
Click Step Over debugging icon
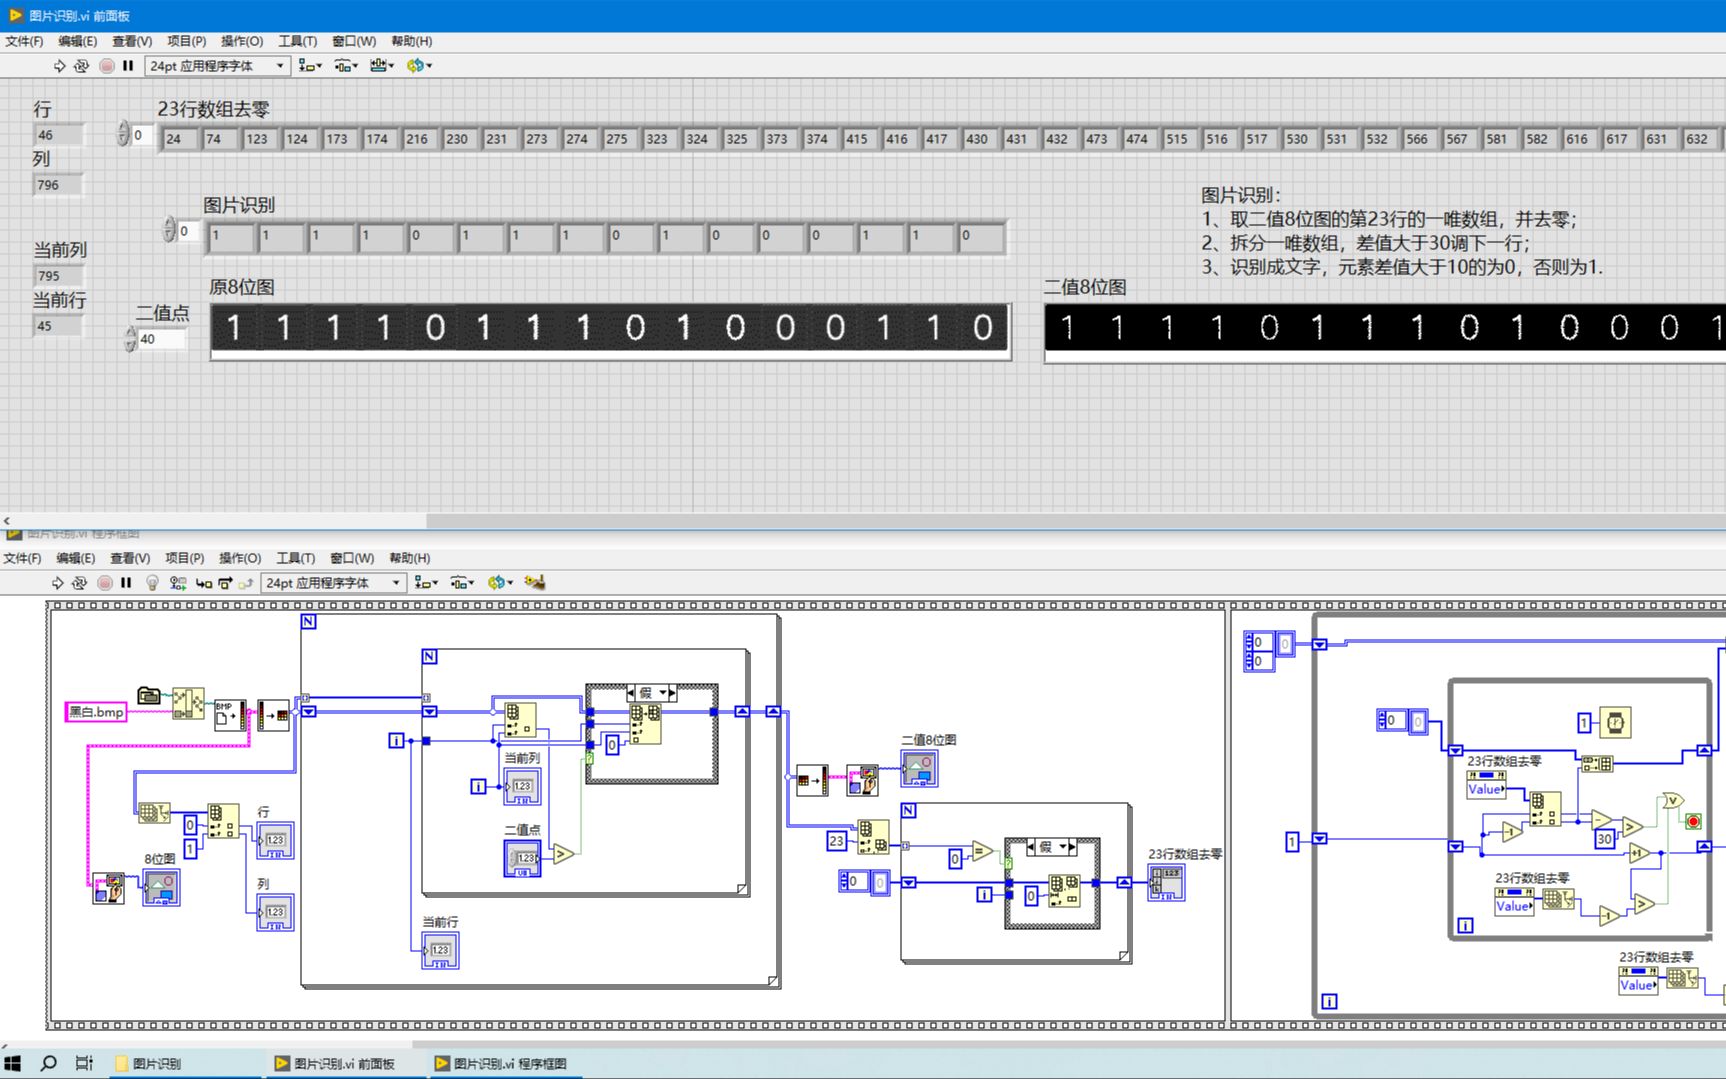(225, 583)
